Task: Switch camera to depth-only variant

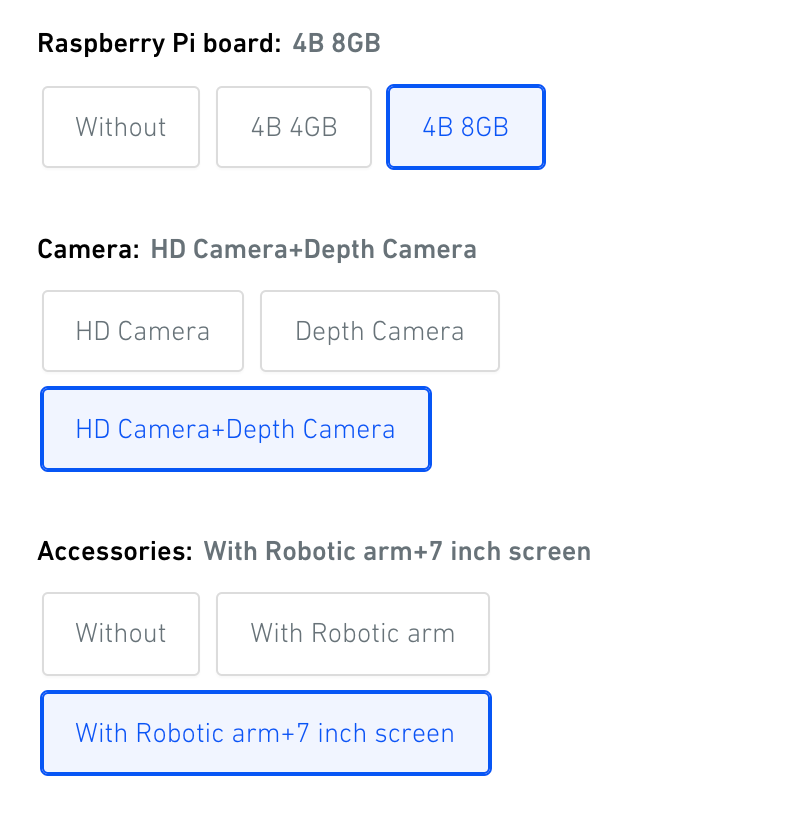Action: (380, 331)
